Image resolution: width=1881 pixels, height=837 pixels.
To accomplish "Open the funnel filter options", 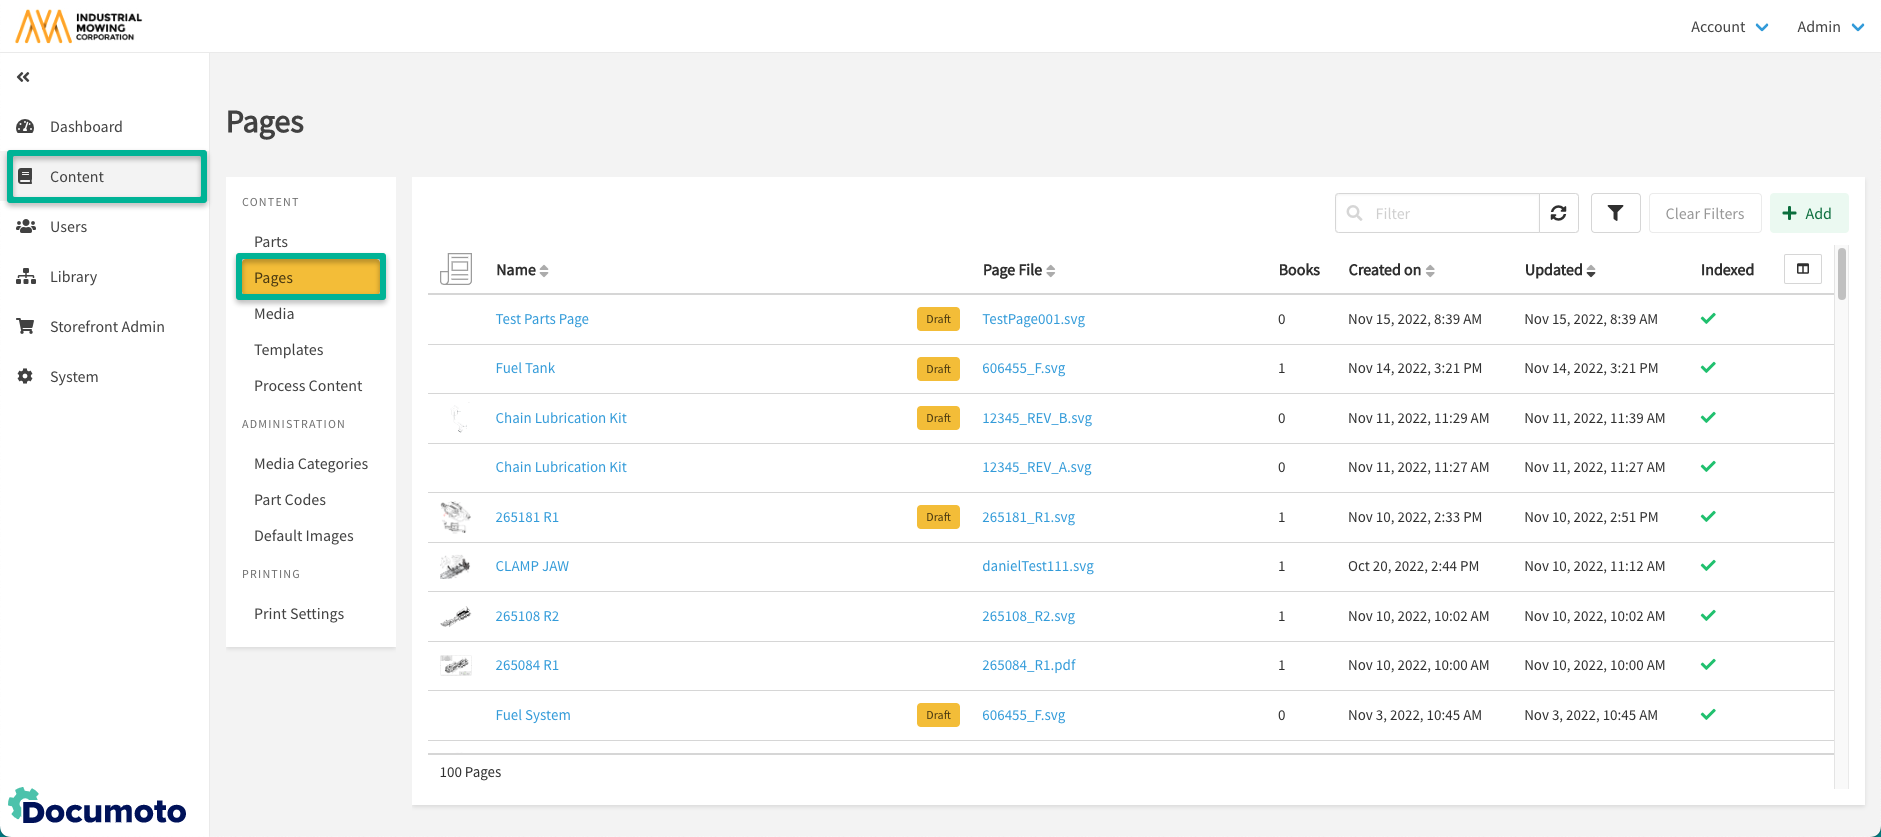I will click(1615, 213).
